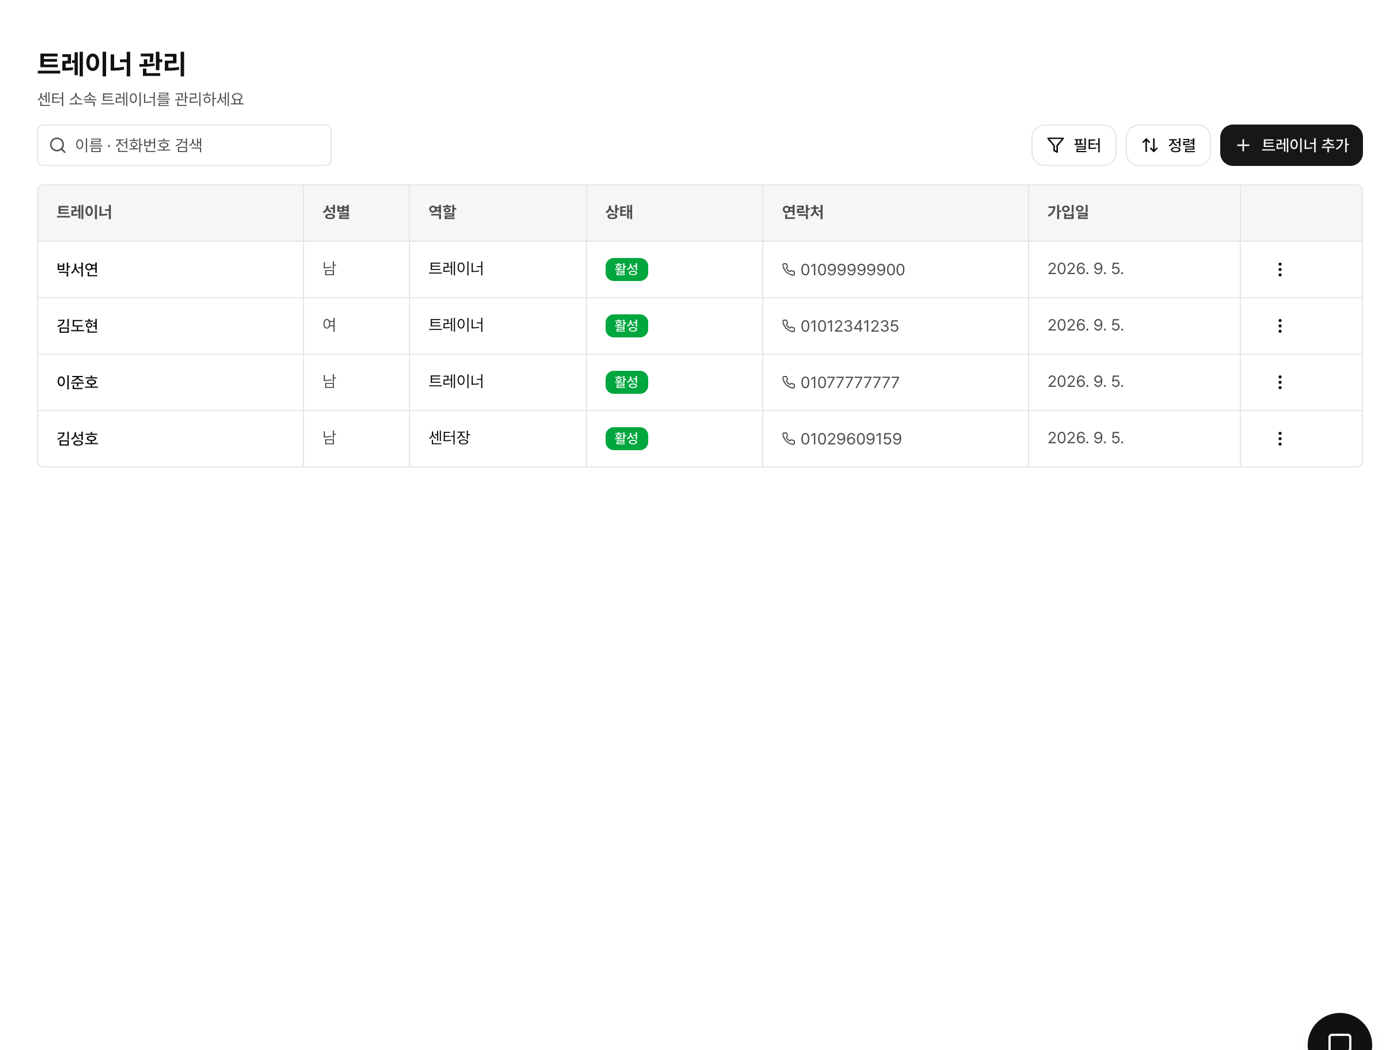The image size is (1400, 1050).
Task: Select the trainer name 김도현
Action: pos(77,326)
